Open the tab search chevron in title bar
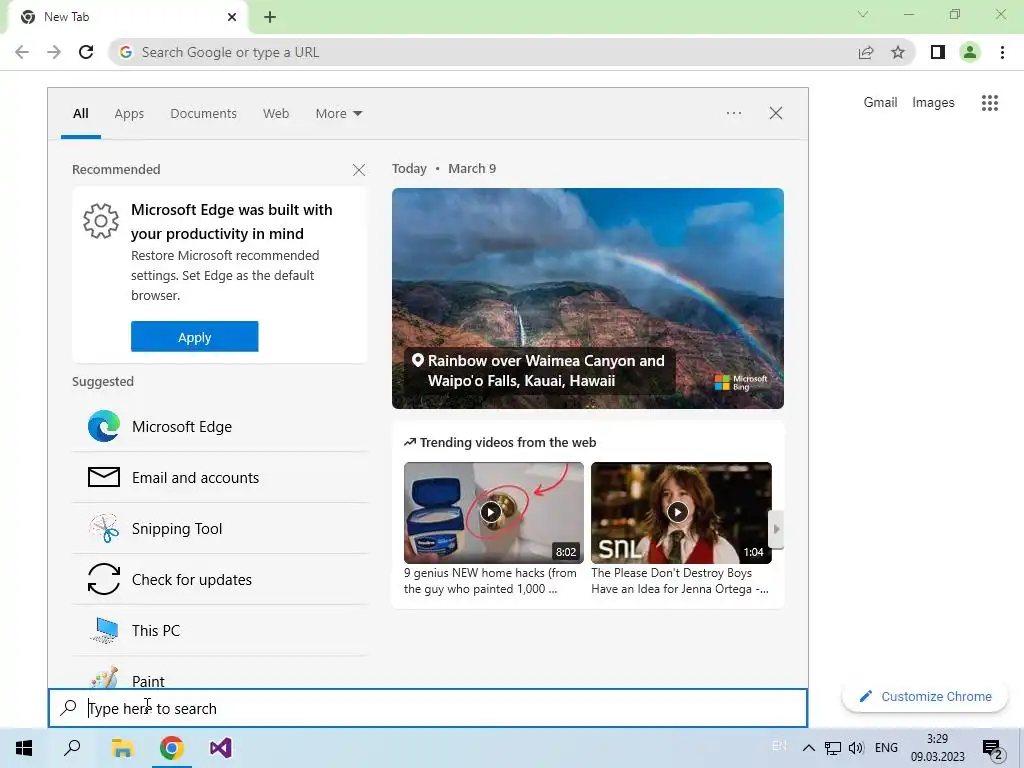Image resolution: width=1024 pixels, height=768 pixels. click(863, 14)
